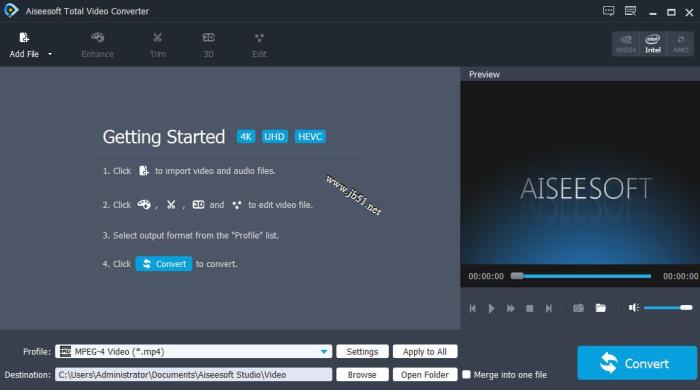Click Open Folder button
The width and height of the screenshot is (700, 390).
[425, 375]
